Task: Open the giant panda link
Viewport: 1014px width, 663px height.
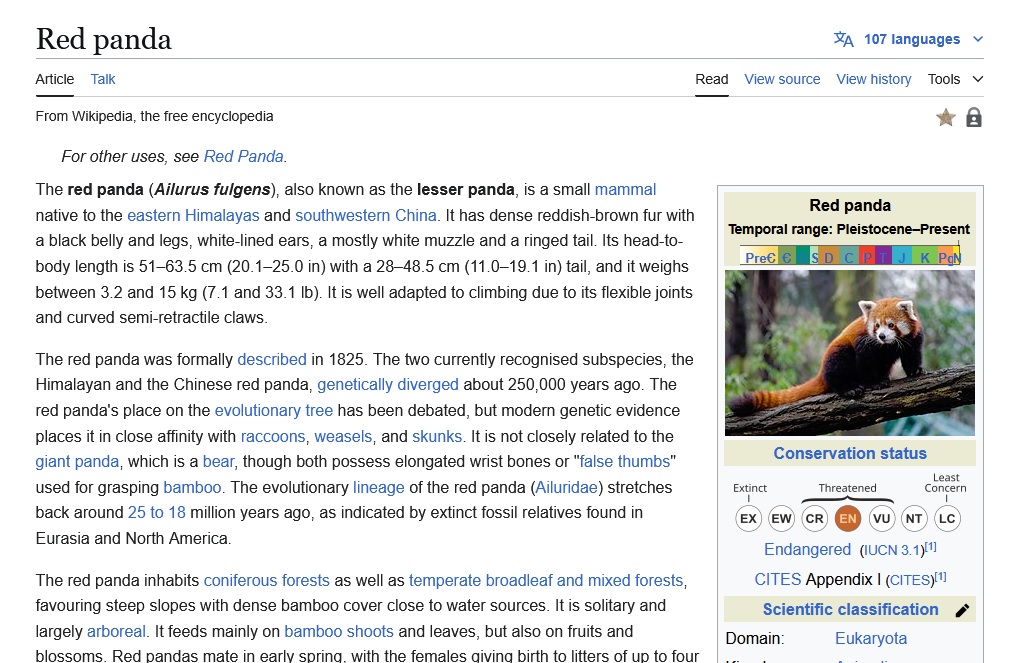Action: click(77, 462)
